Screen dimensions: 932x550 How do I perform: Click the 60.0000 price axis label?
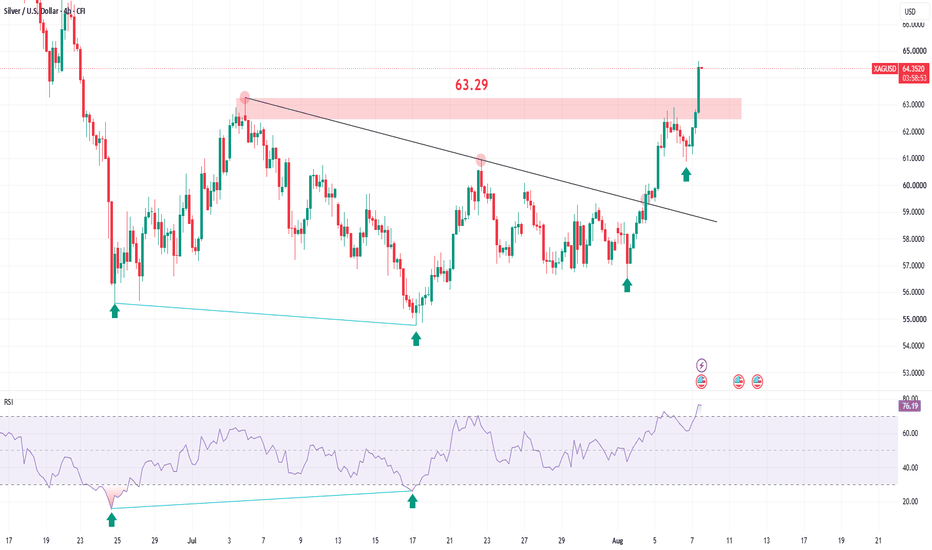914,185
